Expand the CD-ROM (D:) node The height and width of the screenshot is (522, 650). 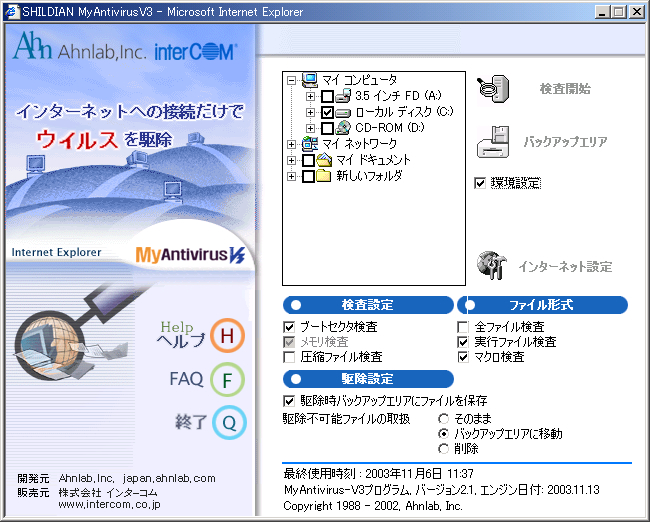pyautogui.click(x=310, y=128)
